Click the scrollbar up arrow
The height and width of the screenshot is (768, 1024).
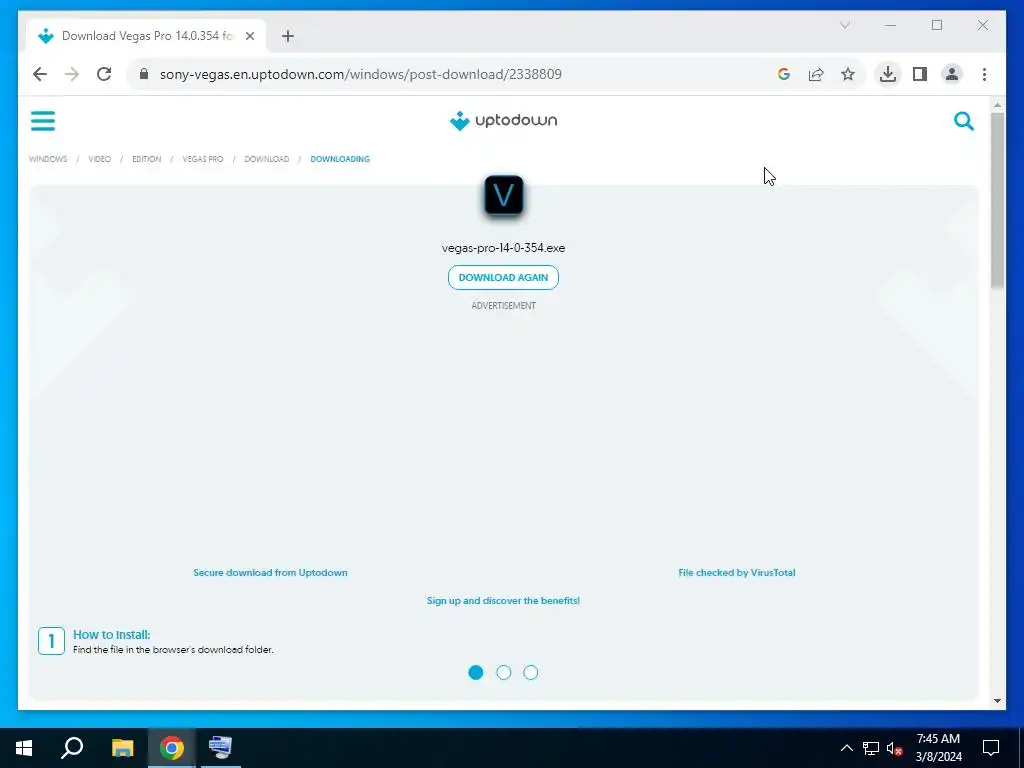point(997,104)
